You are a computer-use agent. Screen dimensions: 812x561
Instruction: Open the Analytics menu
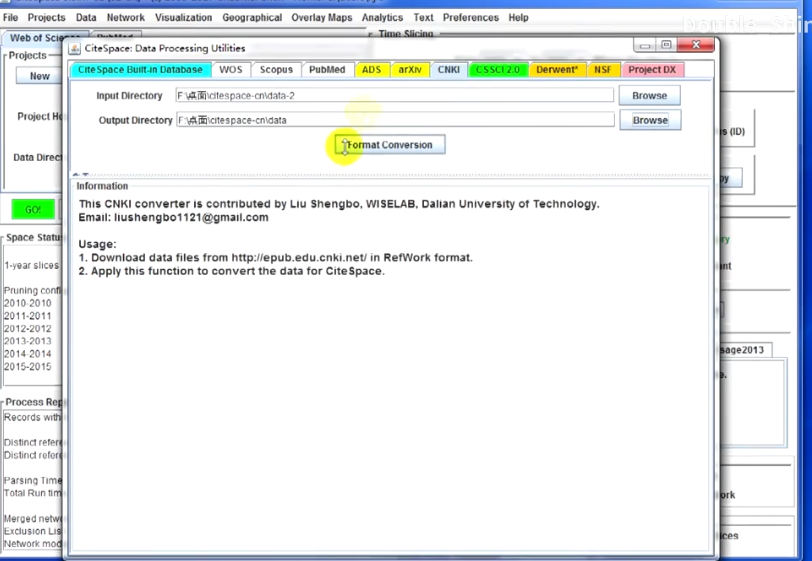(382, 18)
